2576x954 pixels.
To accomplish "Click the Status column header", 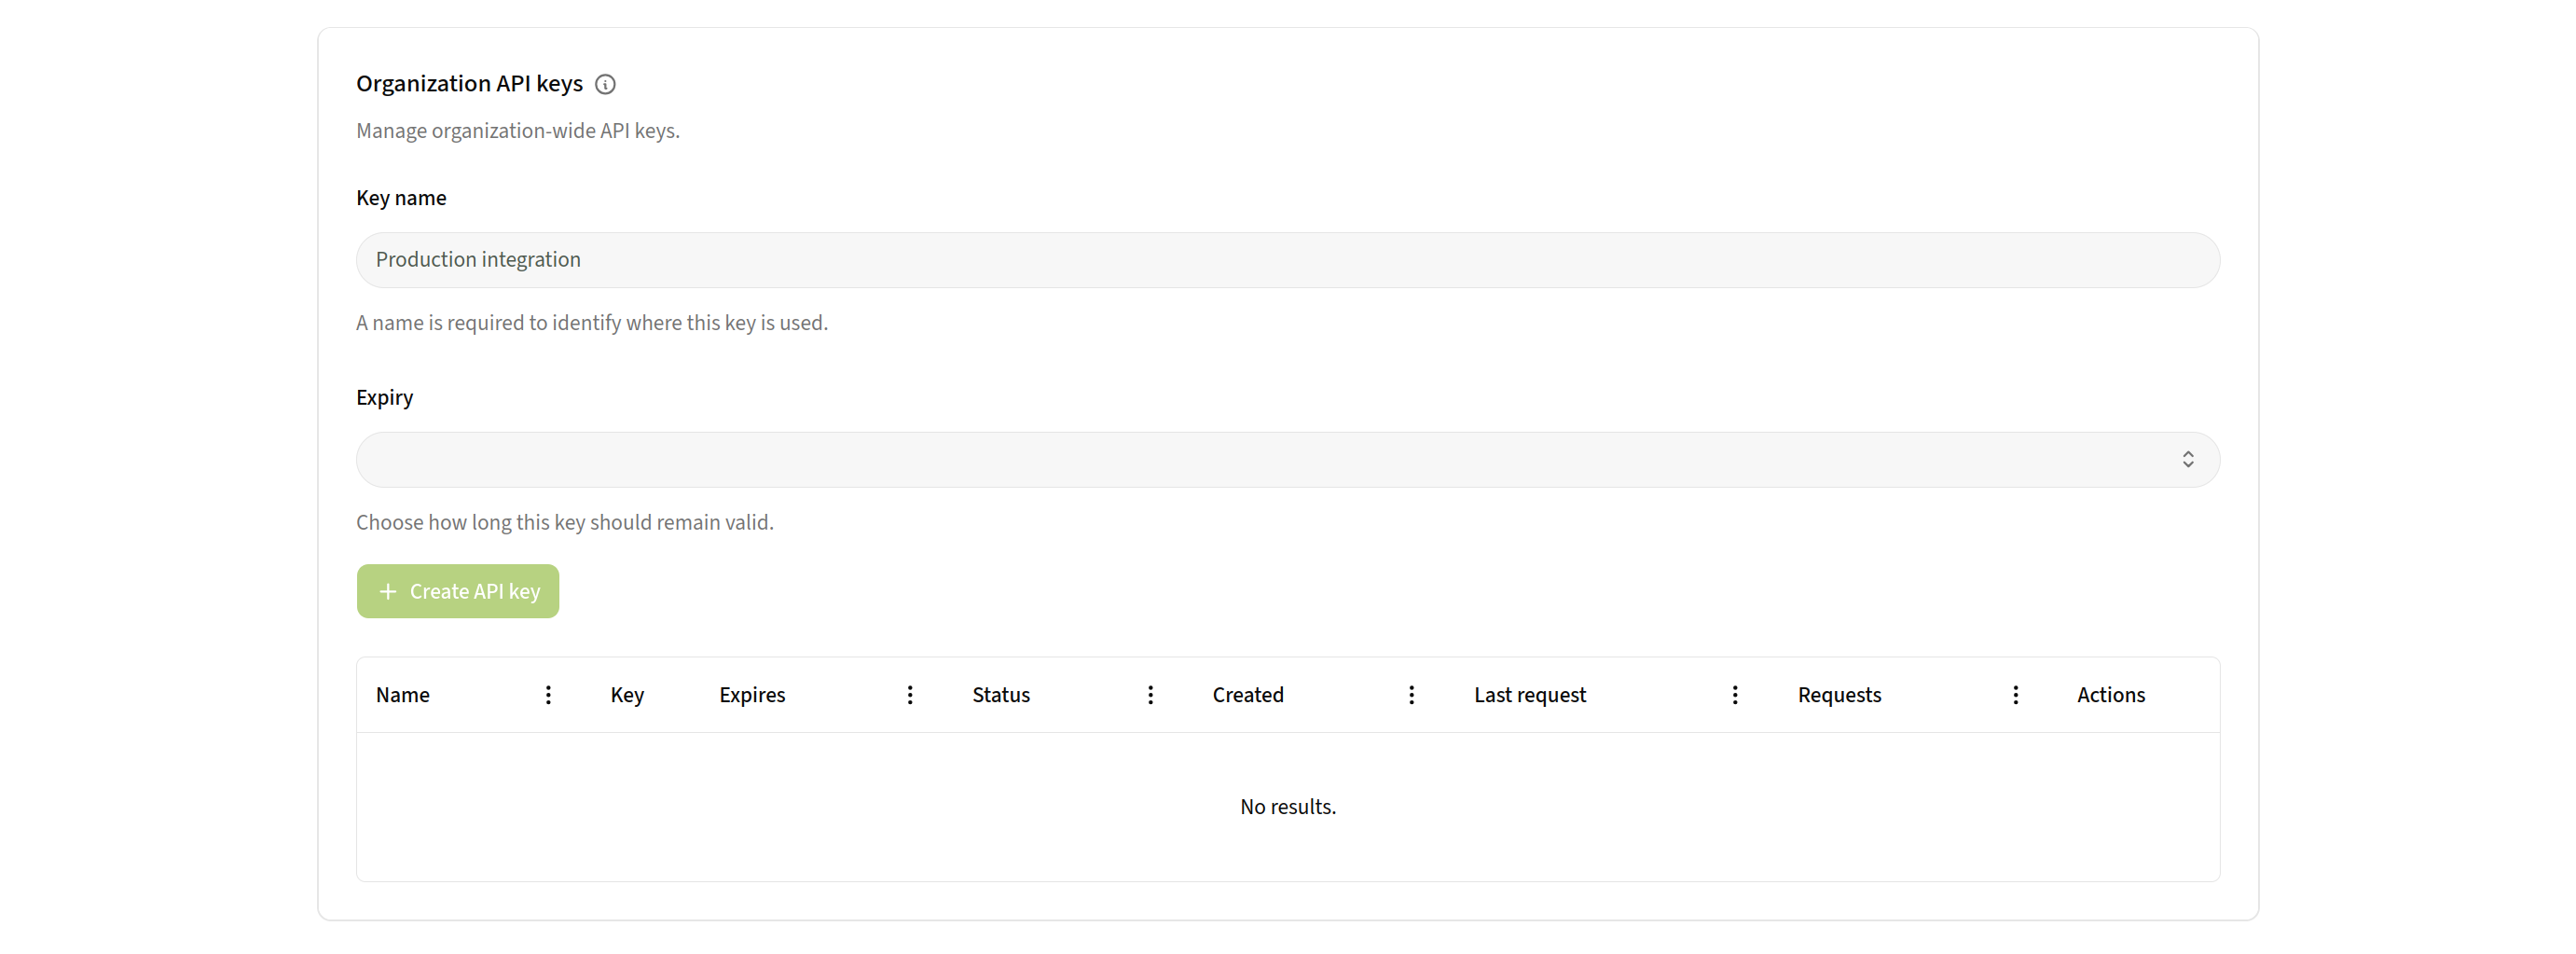I will (x=1001, y=695).
